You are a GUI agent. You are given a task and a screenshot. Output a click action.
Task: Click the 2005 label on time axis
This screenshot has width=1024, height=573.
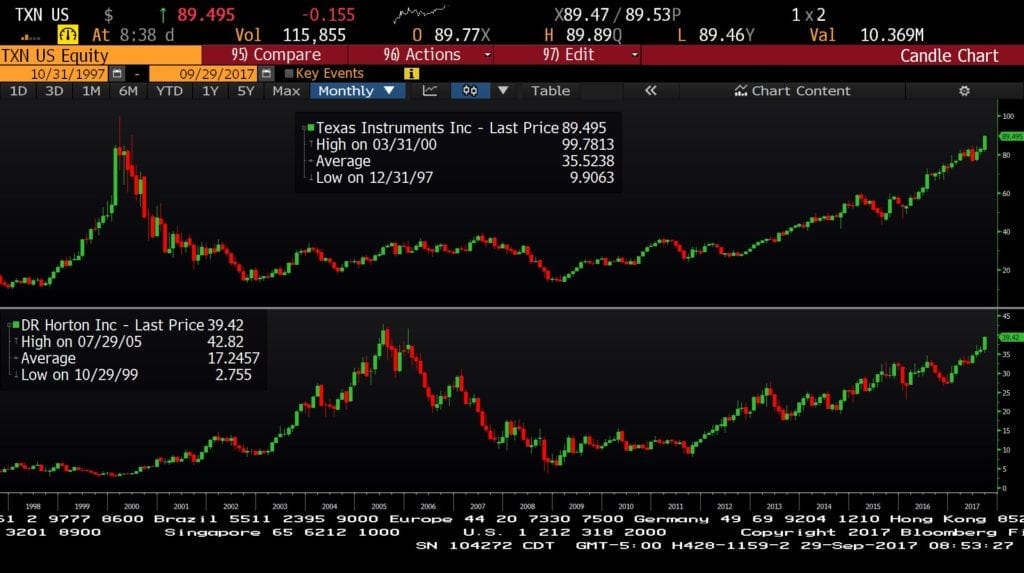[x=379, y=506]
